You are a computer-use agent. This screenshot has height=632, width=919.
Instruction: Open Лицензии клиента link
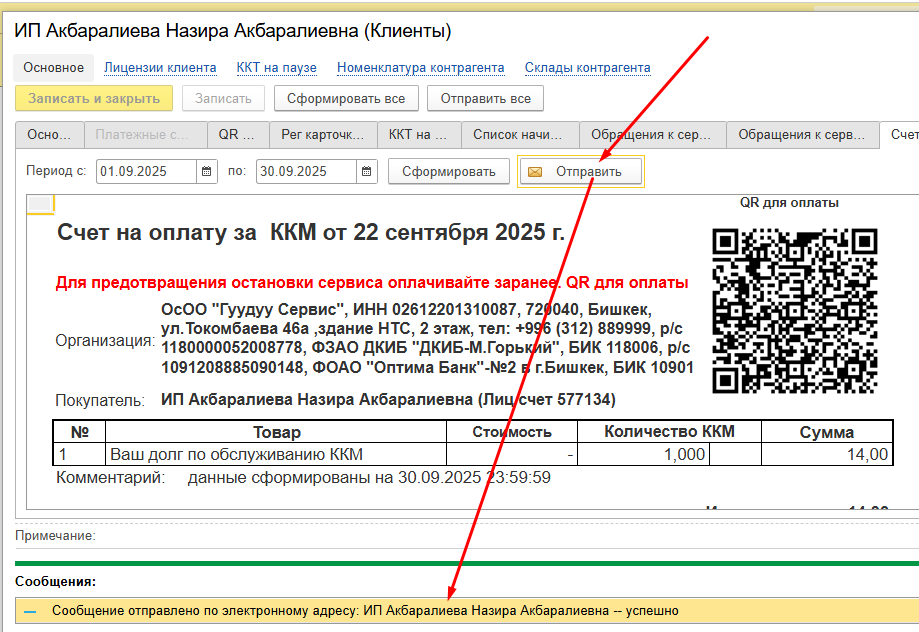(160, 68)
